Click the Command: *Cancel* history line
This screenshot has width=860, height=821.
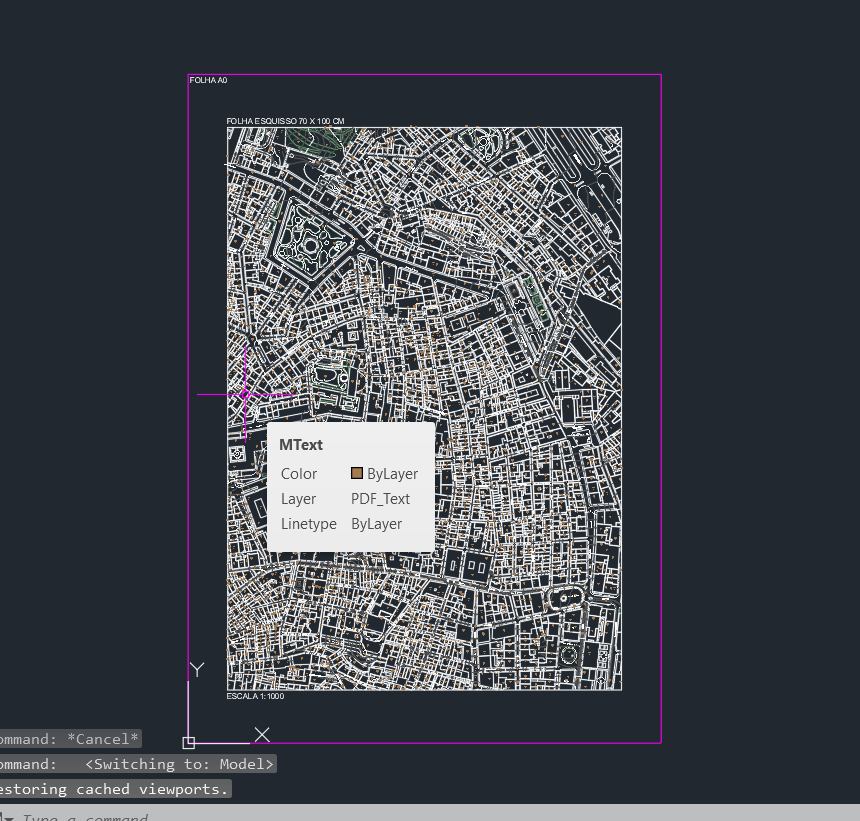(x=68, y=739)
